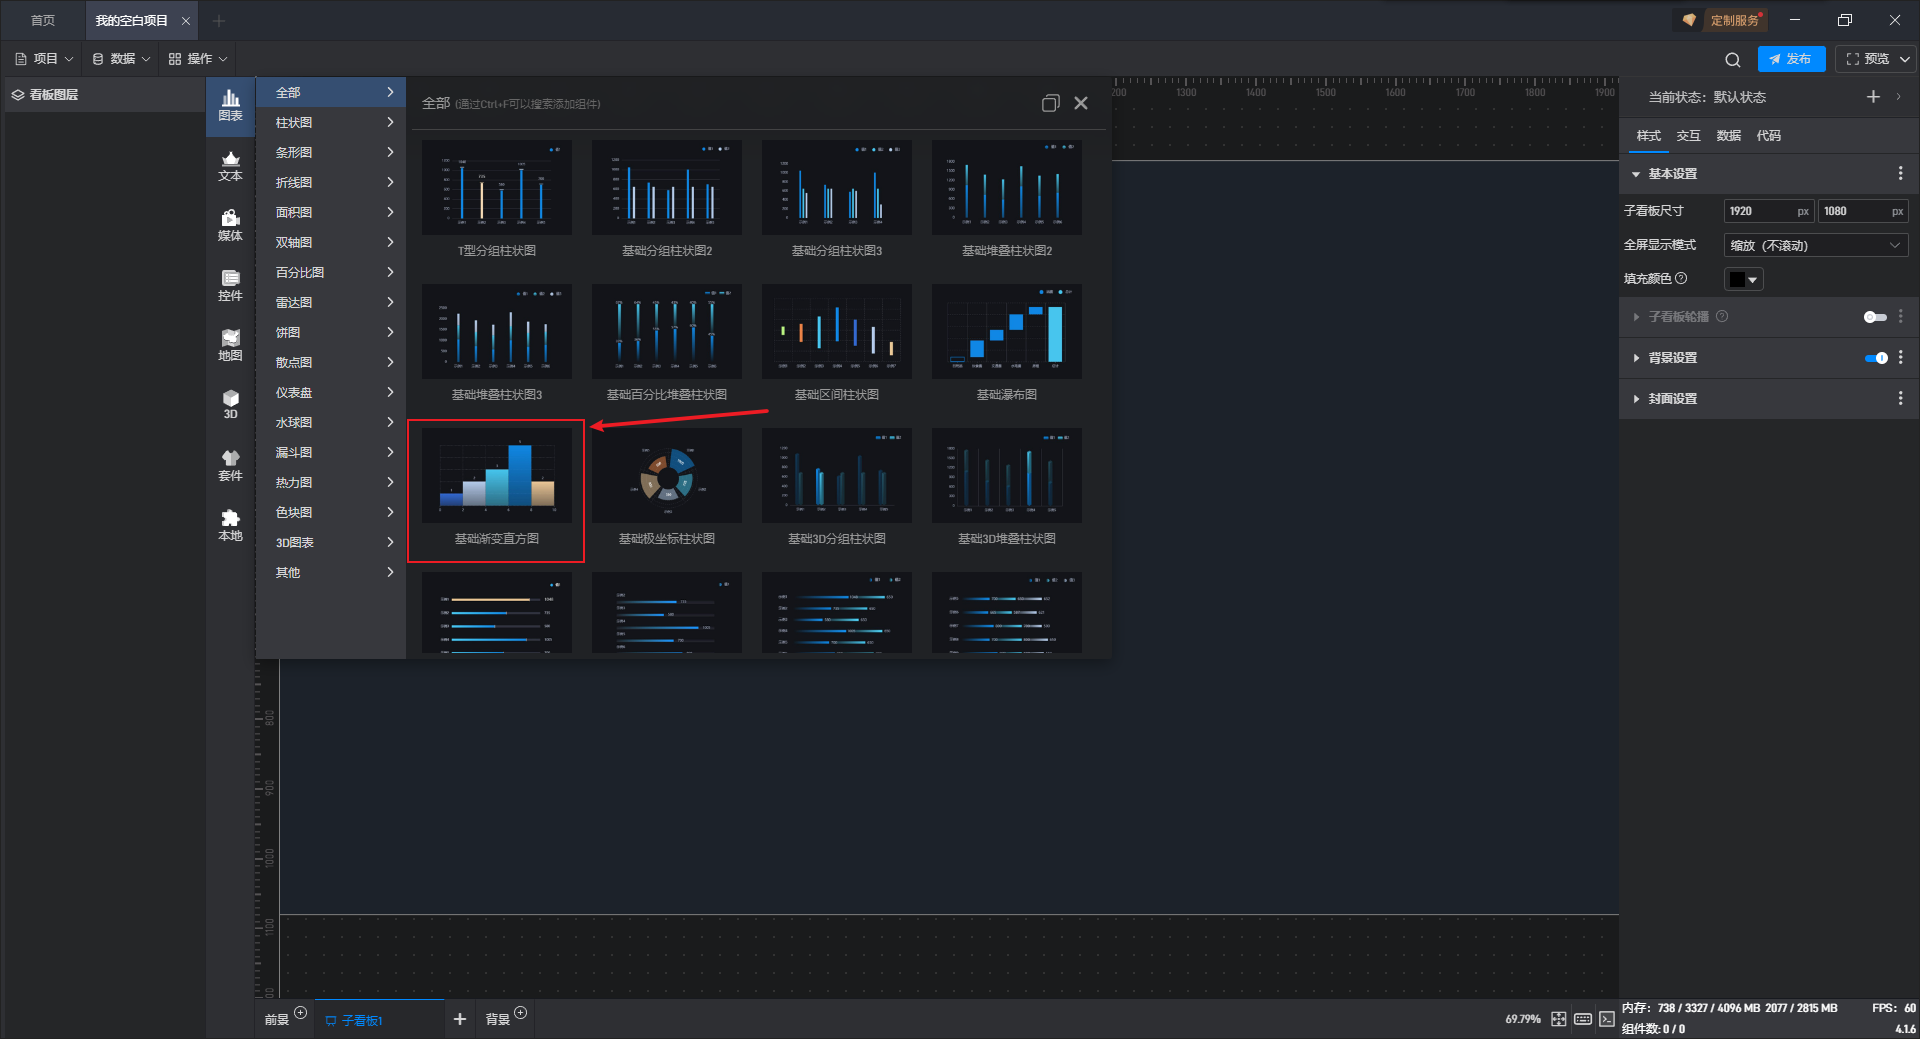Viewport: 1920px width, 1039px height.
Task: Click the 地图 map components icon
Action: click(x=230, y=345)
